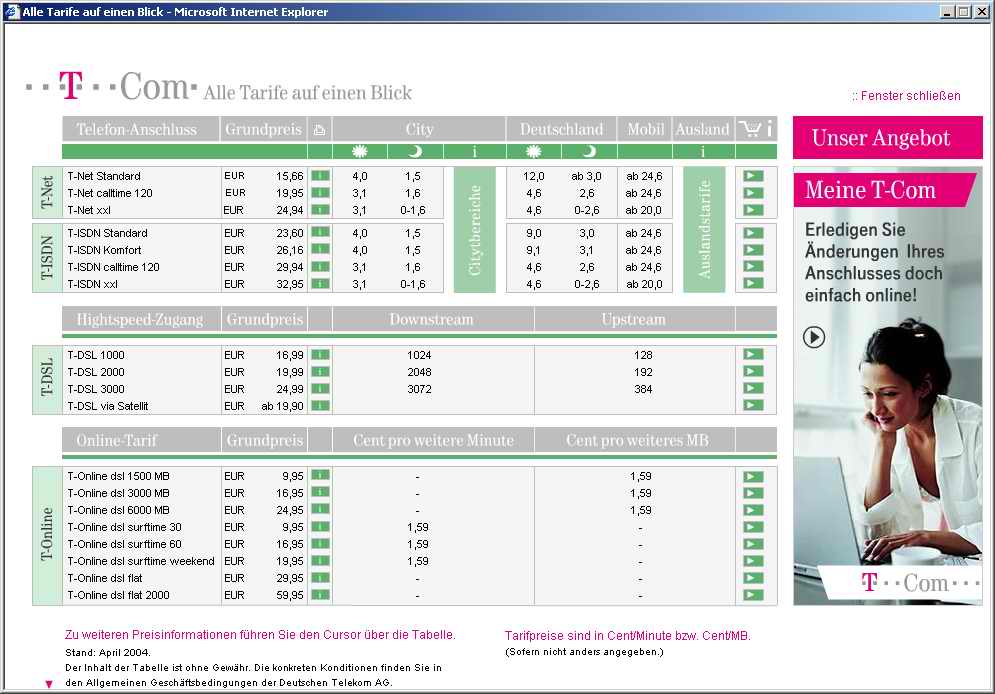Show info for T-DSL via Satellit
This screenshot has height=694, width=995.
tap(320, 406)
